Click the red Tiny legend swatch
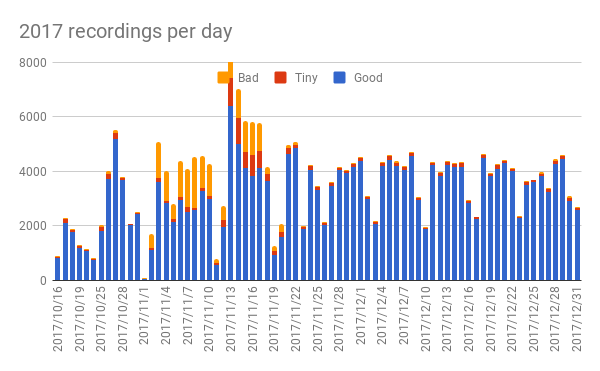This screenshot has height=371, width=600. 280,78
